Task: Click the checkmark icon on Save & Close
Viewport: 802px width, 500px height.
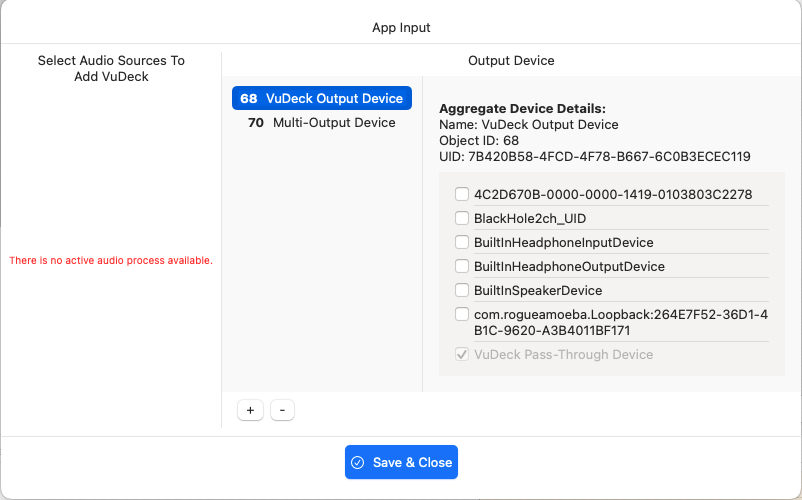Action: [x=358, y=462]
